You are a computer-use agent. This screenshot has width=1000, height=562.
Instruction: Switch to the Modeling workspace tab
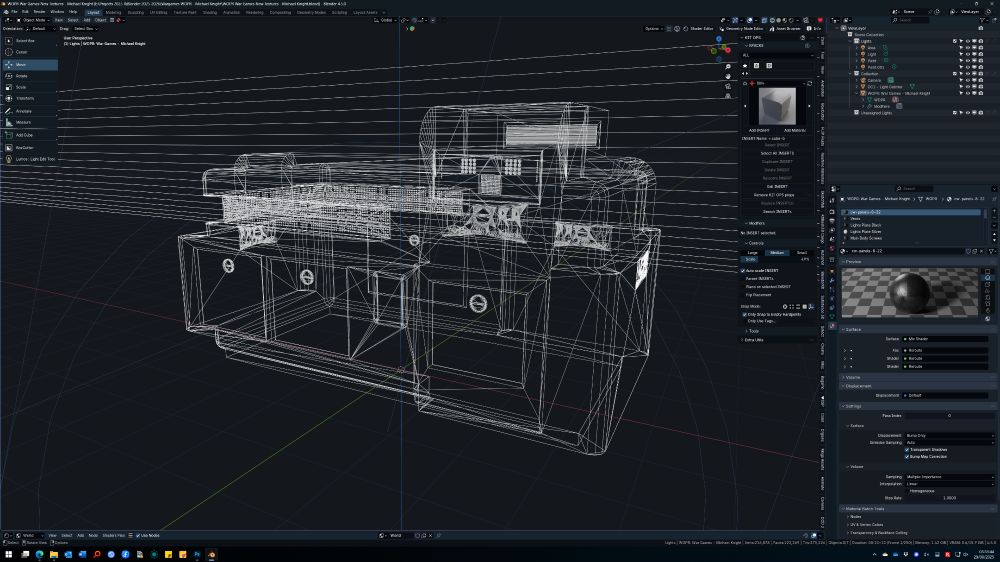(113, 12)
